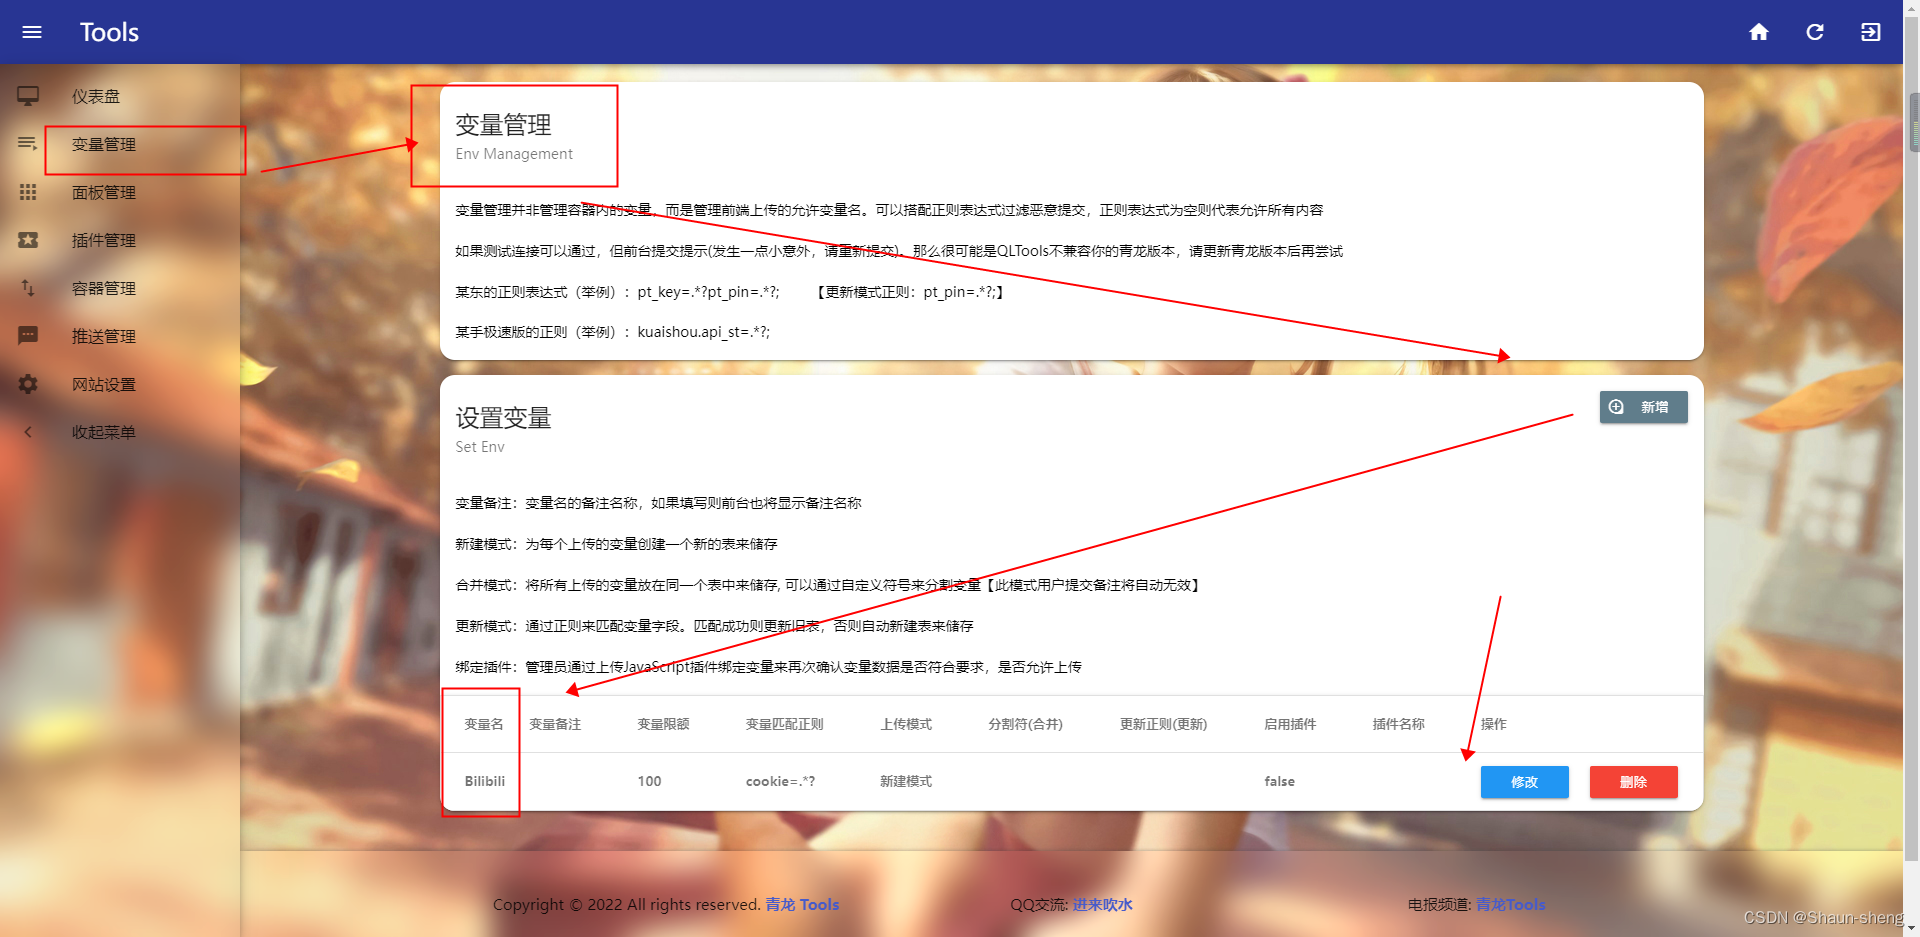The width and height of the screenshot is (1920, 937).
Task: Refresh the page with the reload icon
Action: (1815, 32)
